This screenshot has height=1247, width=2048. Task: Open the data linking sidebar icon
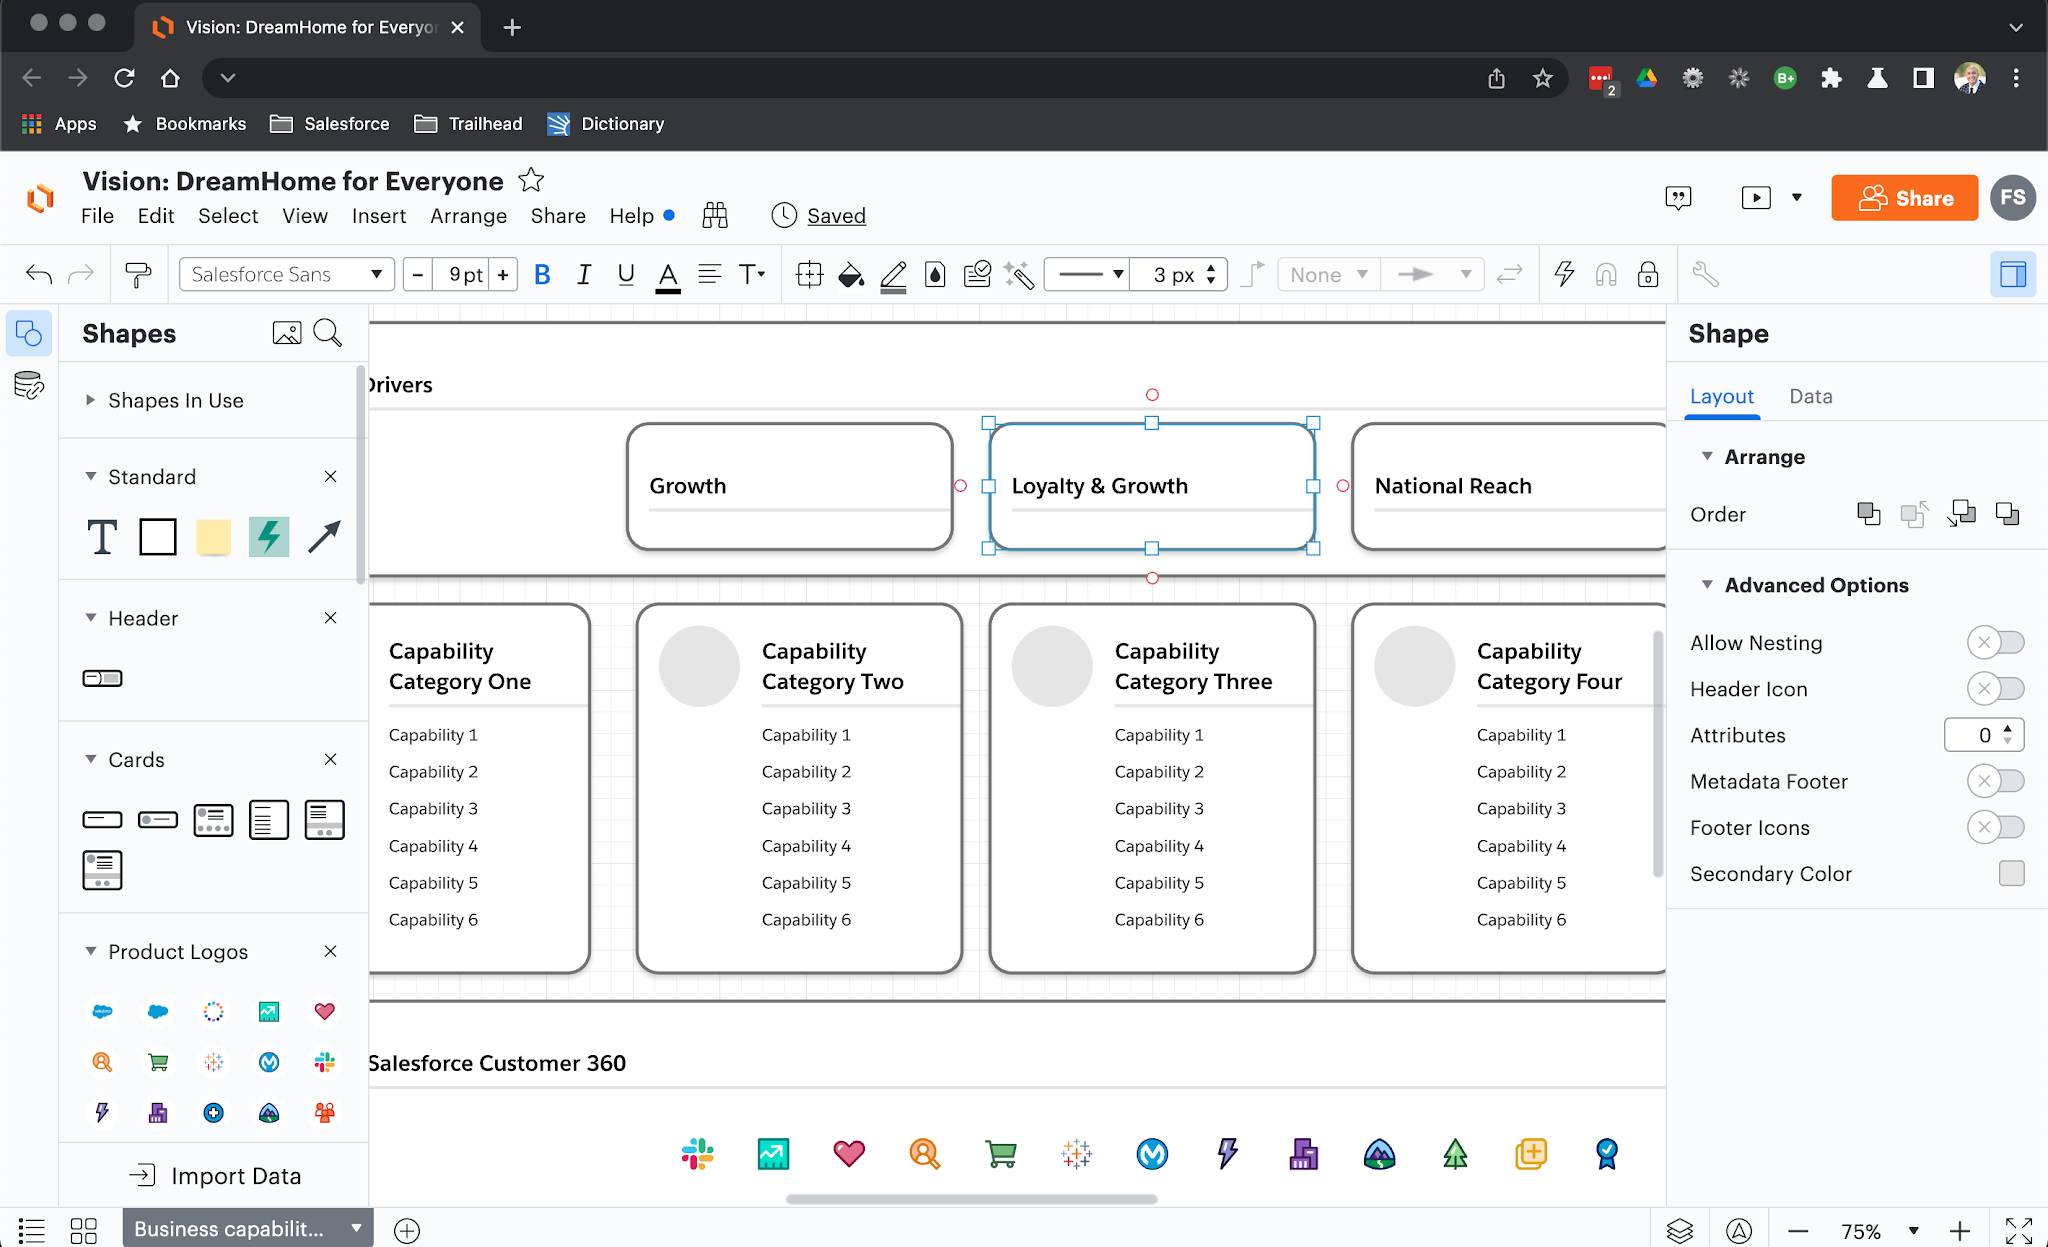(x=29, y=385)
